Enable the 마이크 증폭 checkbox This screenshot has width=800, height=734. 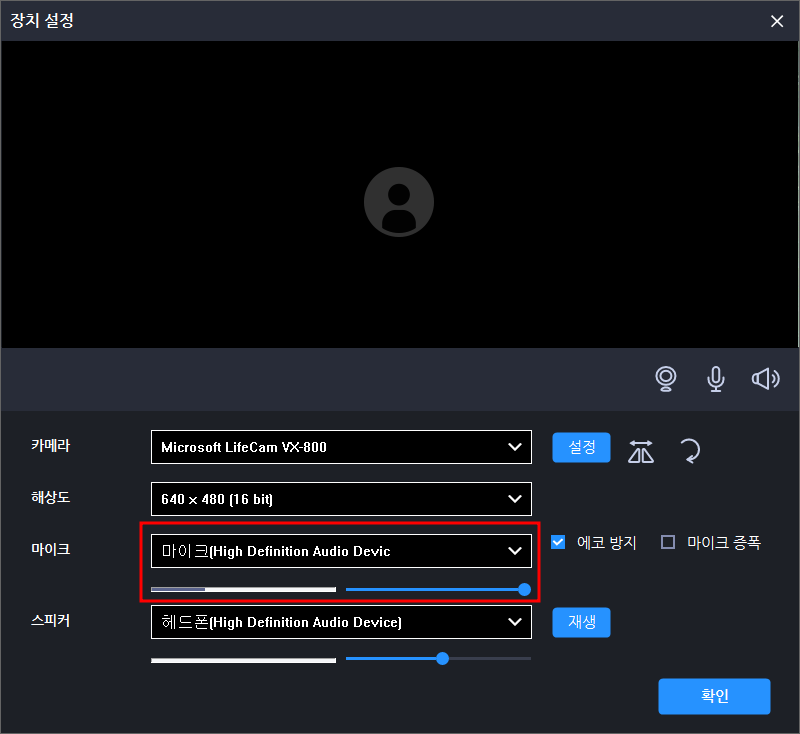(668, 542)
